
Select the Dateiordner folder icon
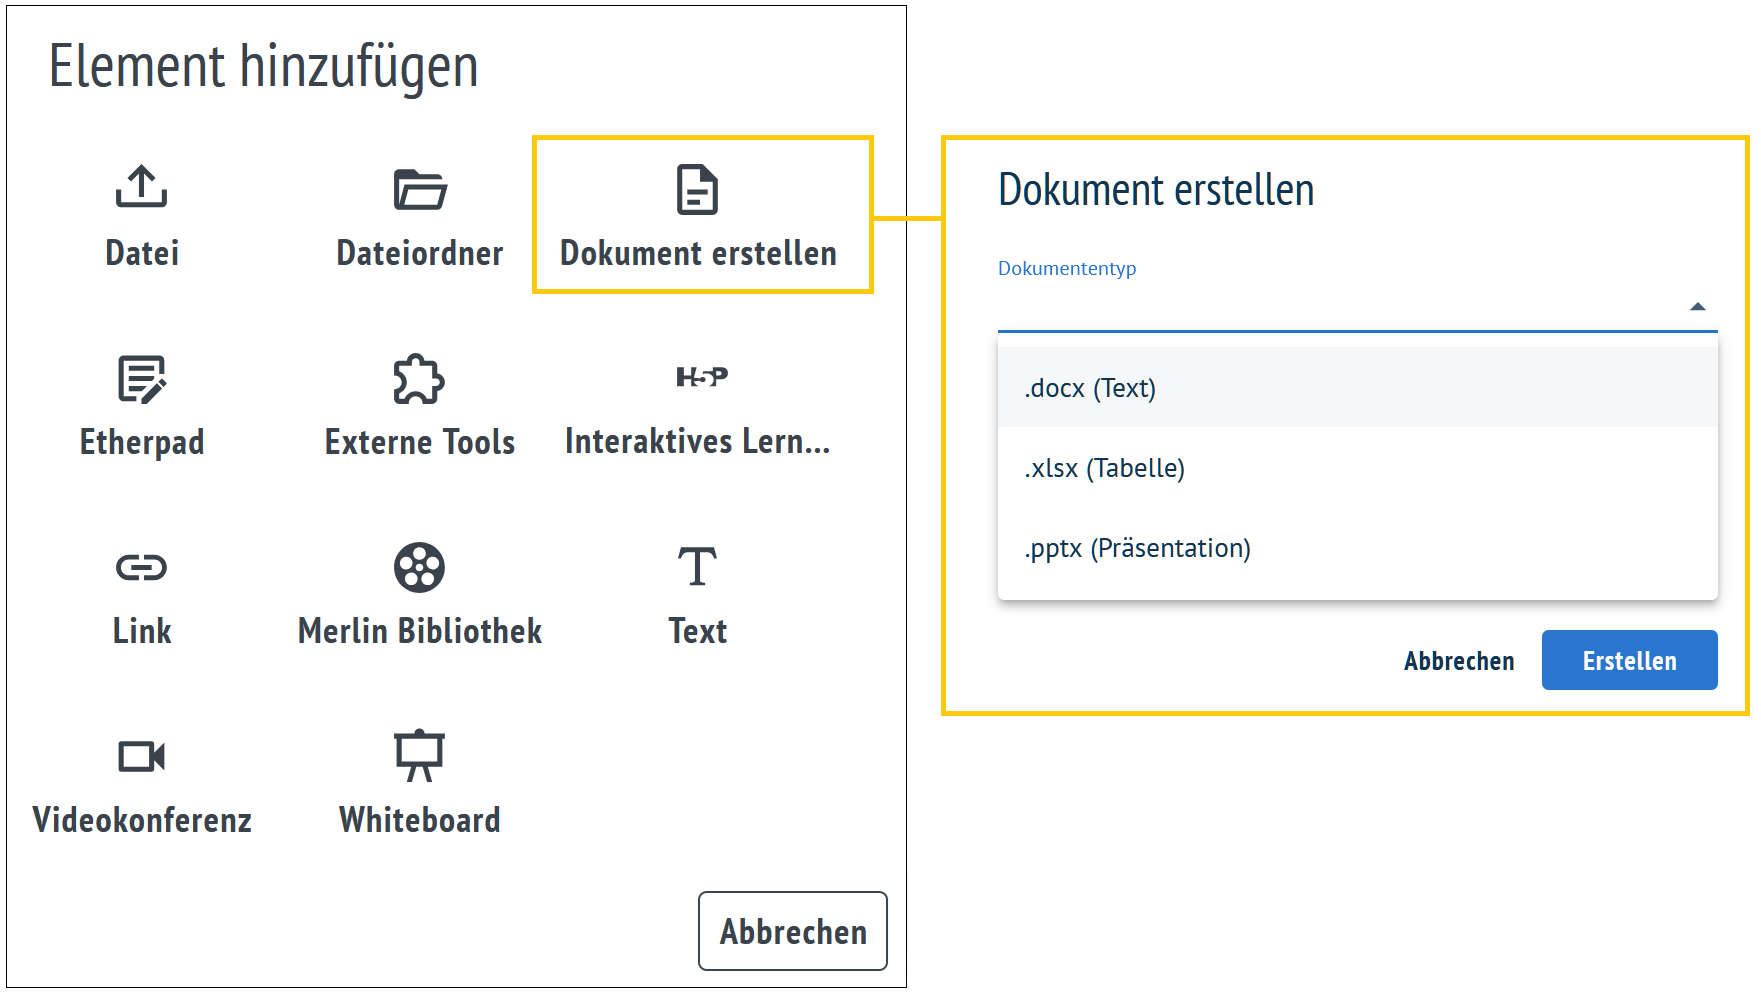pyautogui.click(x=419, y=189)
